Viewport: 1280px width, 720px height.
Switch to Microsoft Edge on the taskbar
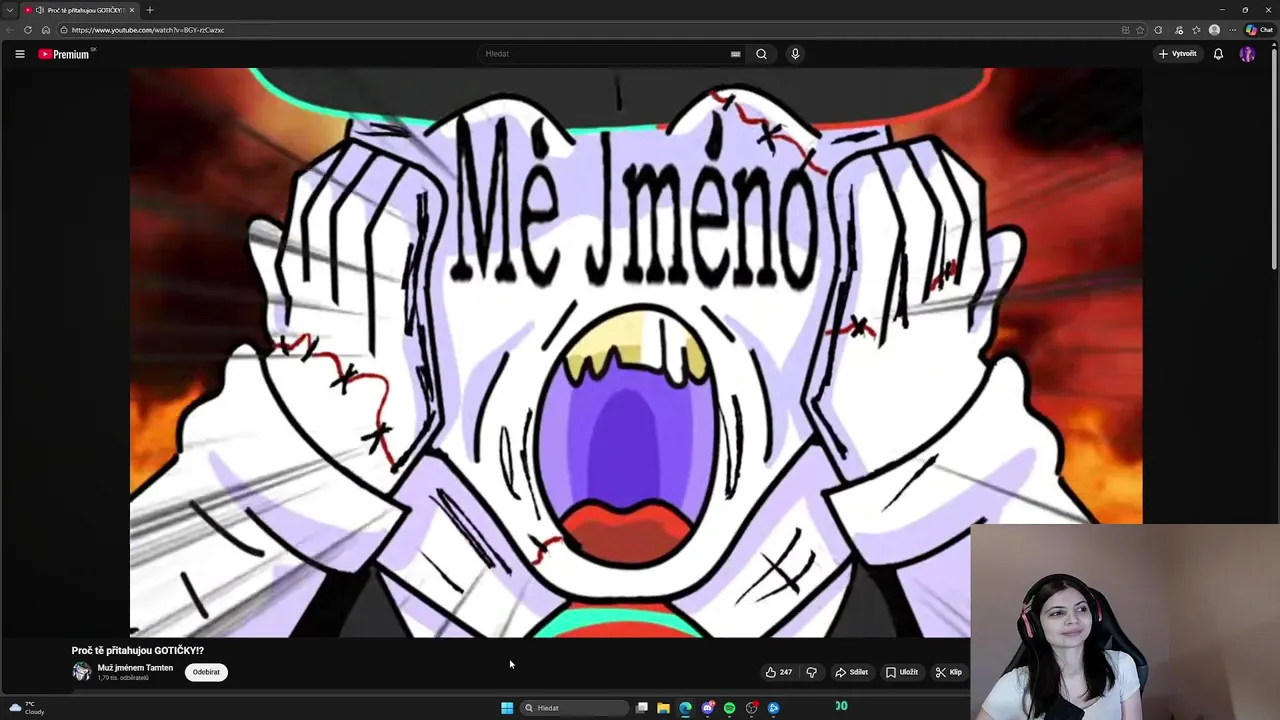[x=685, y=708]
